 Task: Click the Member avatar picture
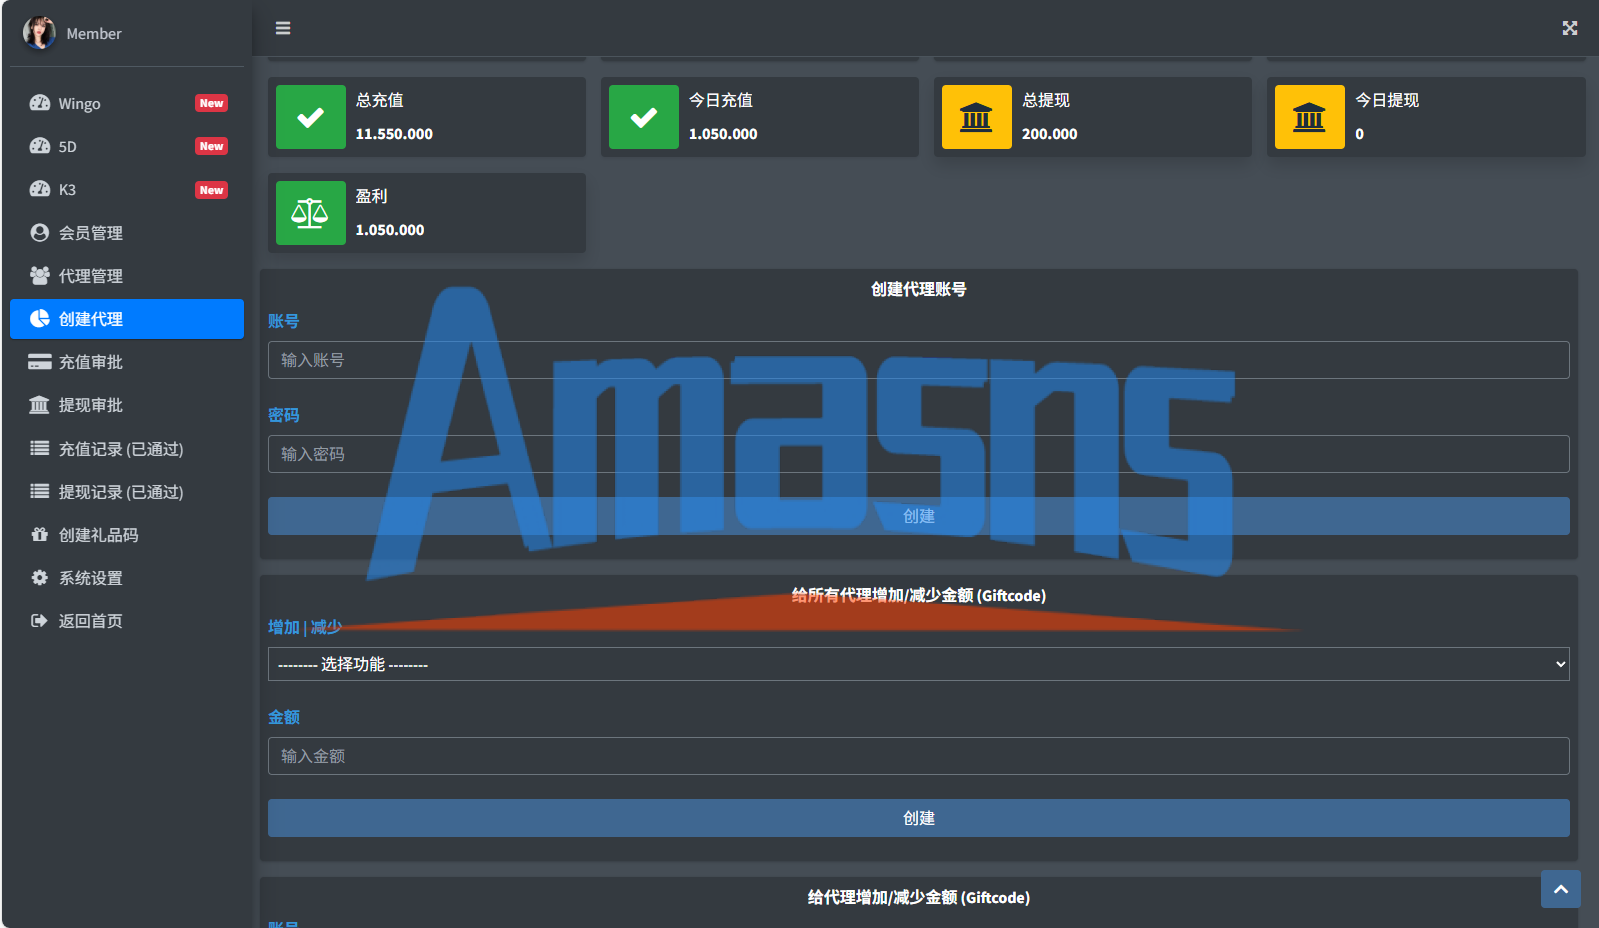(39, 33)
